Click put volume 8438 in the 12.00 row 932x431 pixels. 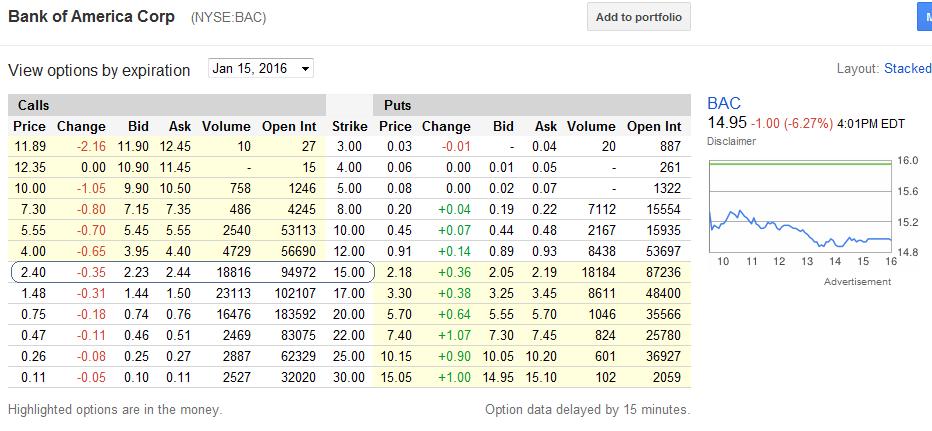[600, 251]
